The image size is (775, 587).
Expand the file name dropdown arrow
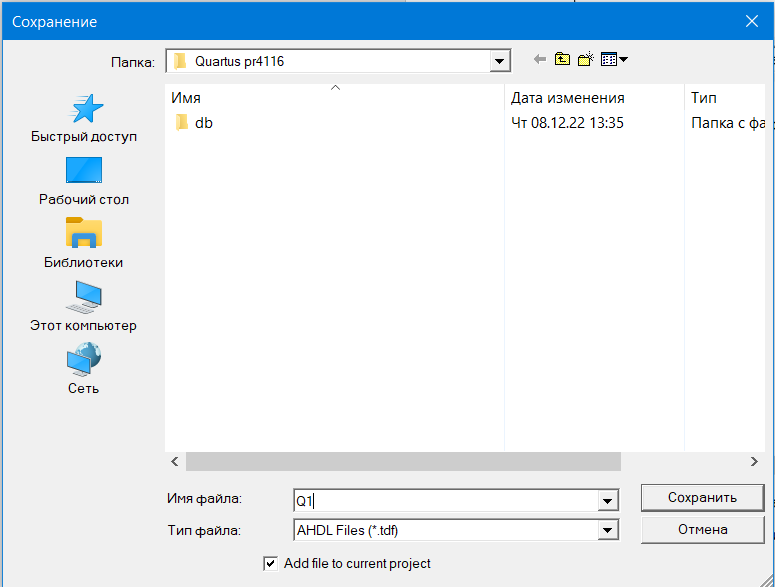pos(607,501)
